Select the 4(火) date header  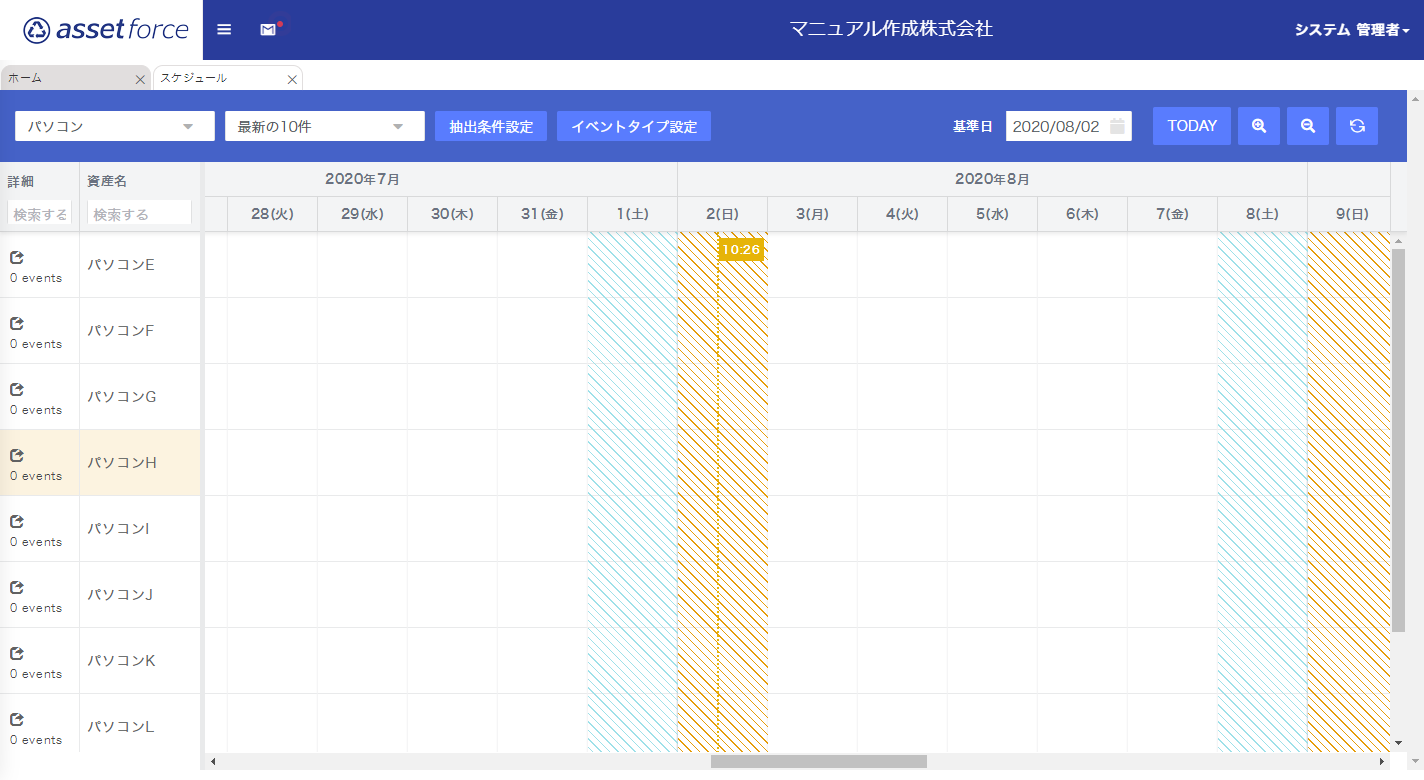tap(902, 214)
